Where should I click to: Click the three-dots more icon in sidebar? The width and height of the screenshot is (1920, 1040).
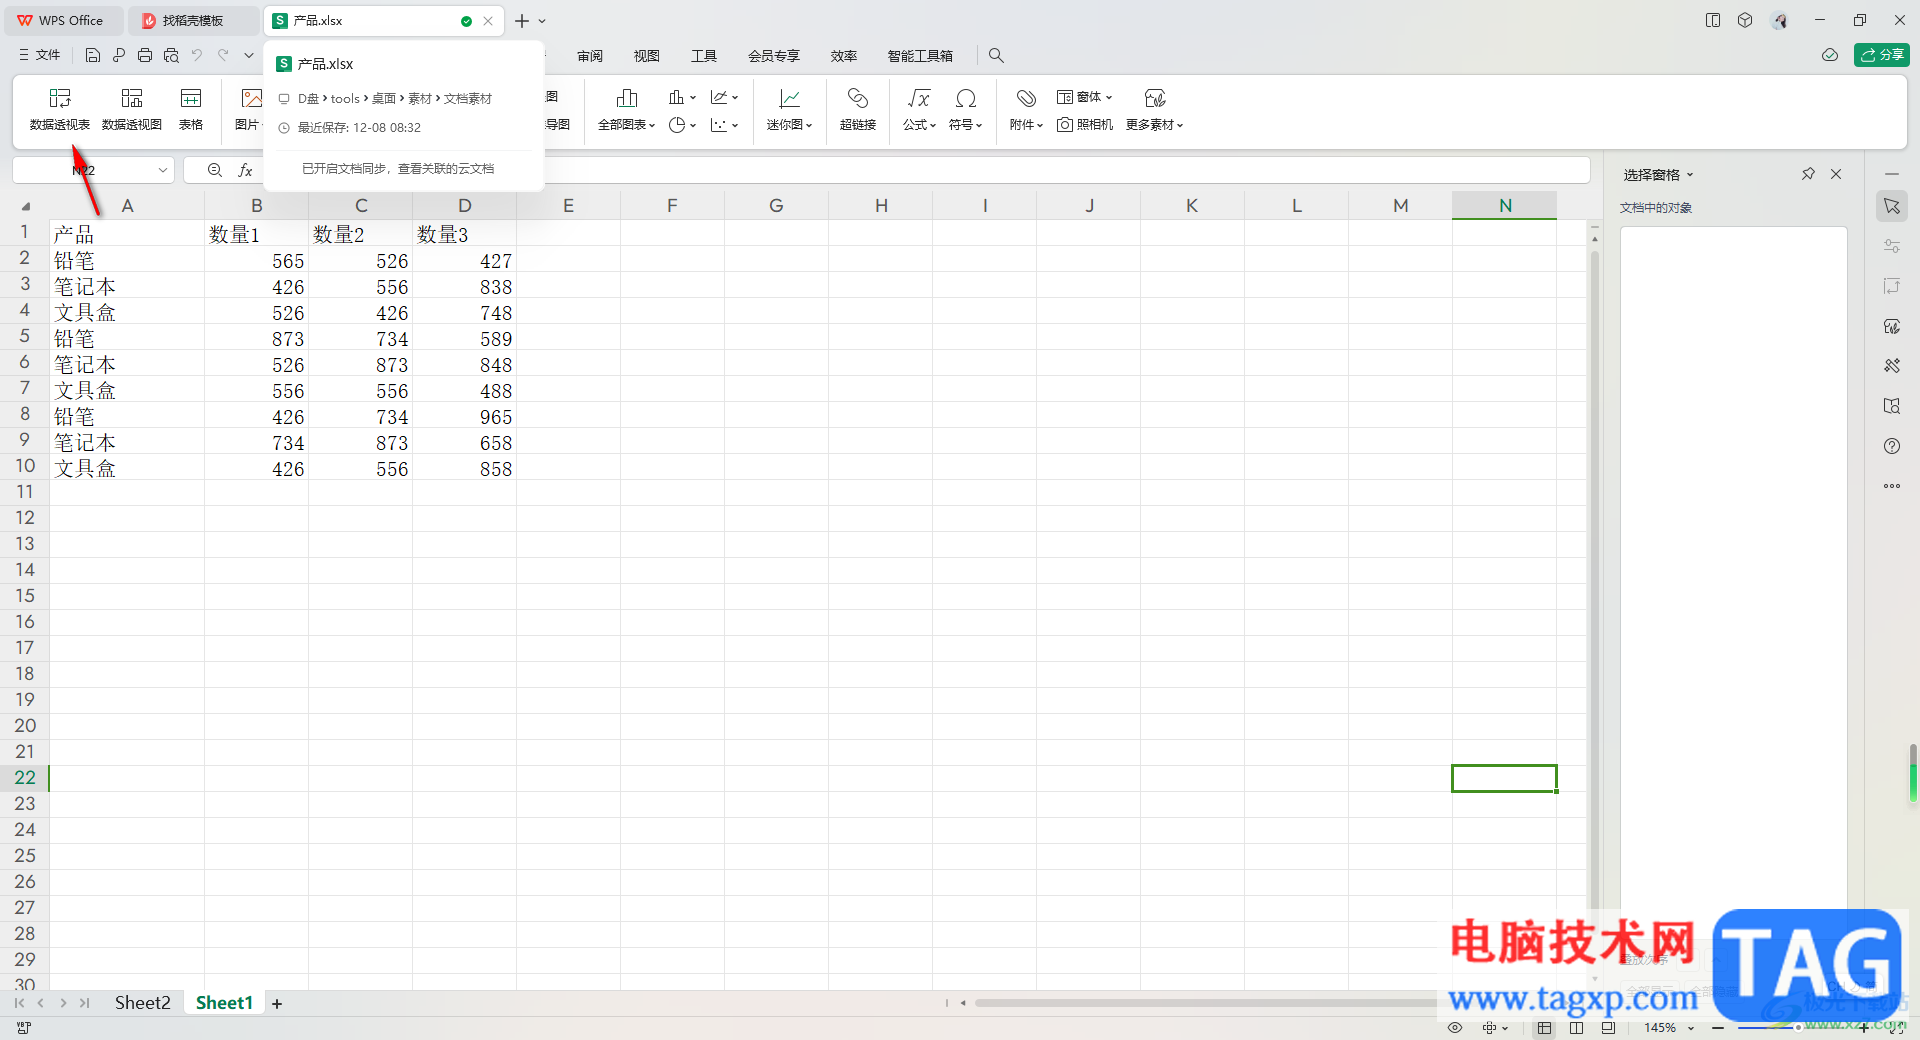click(1892, 486)
